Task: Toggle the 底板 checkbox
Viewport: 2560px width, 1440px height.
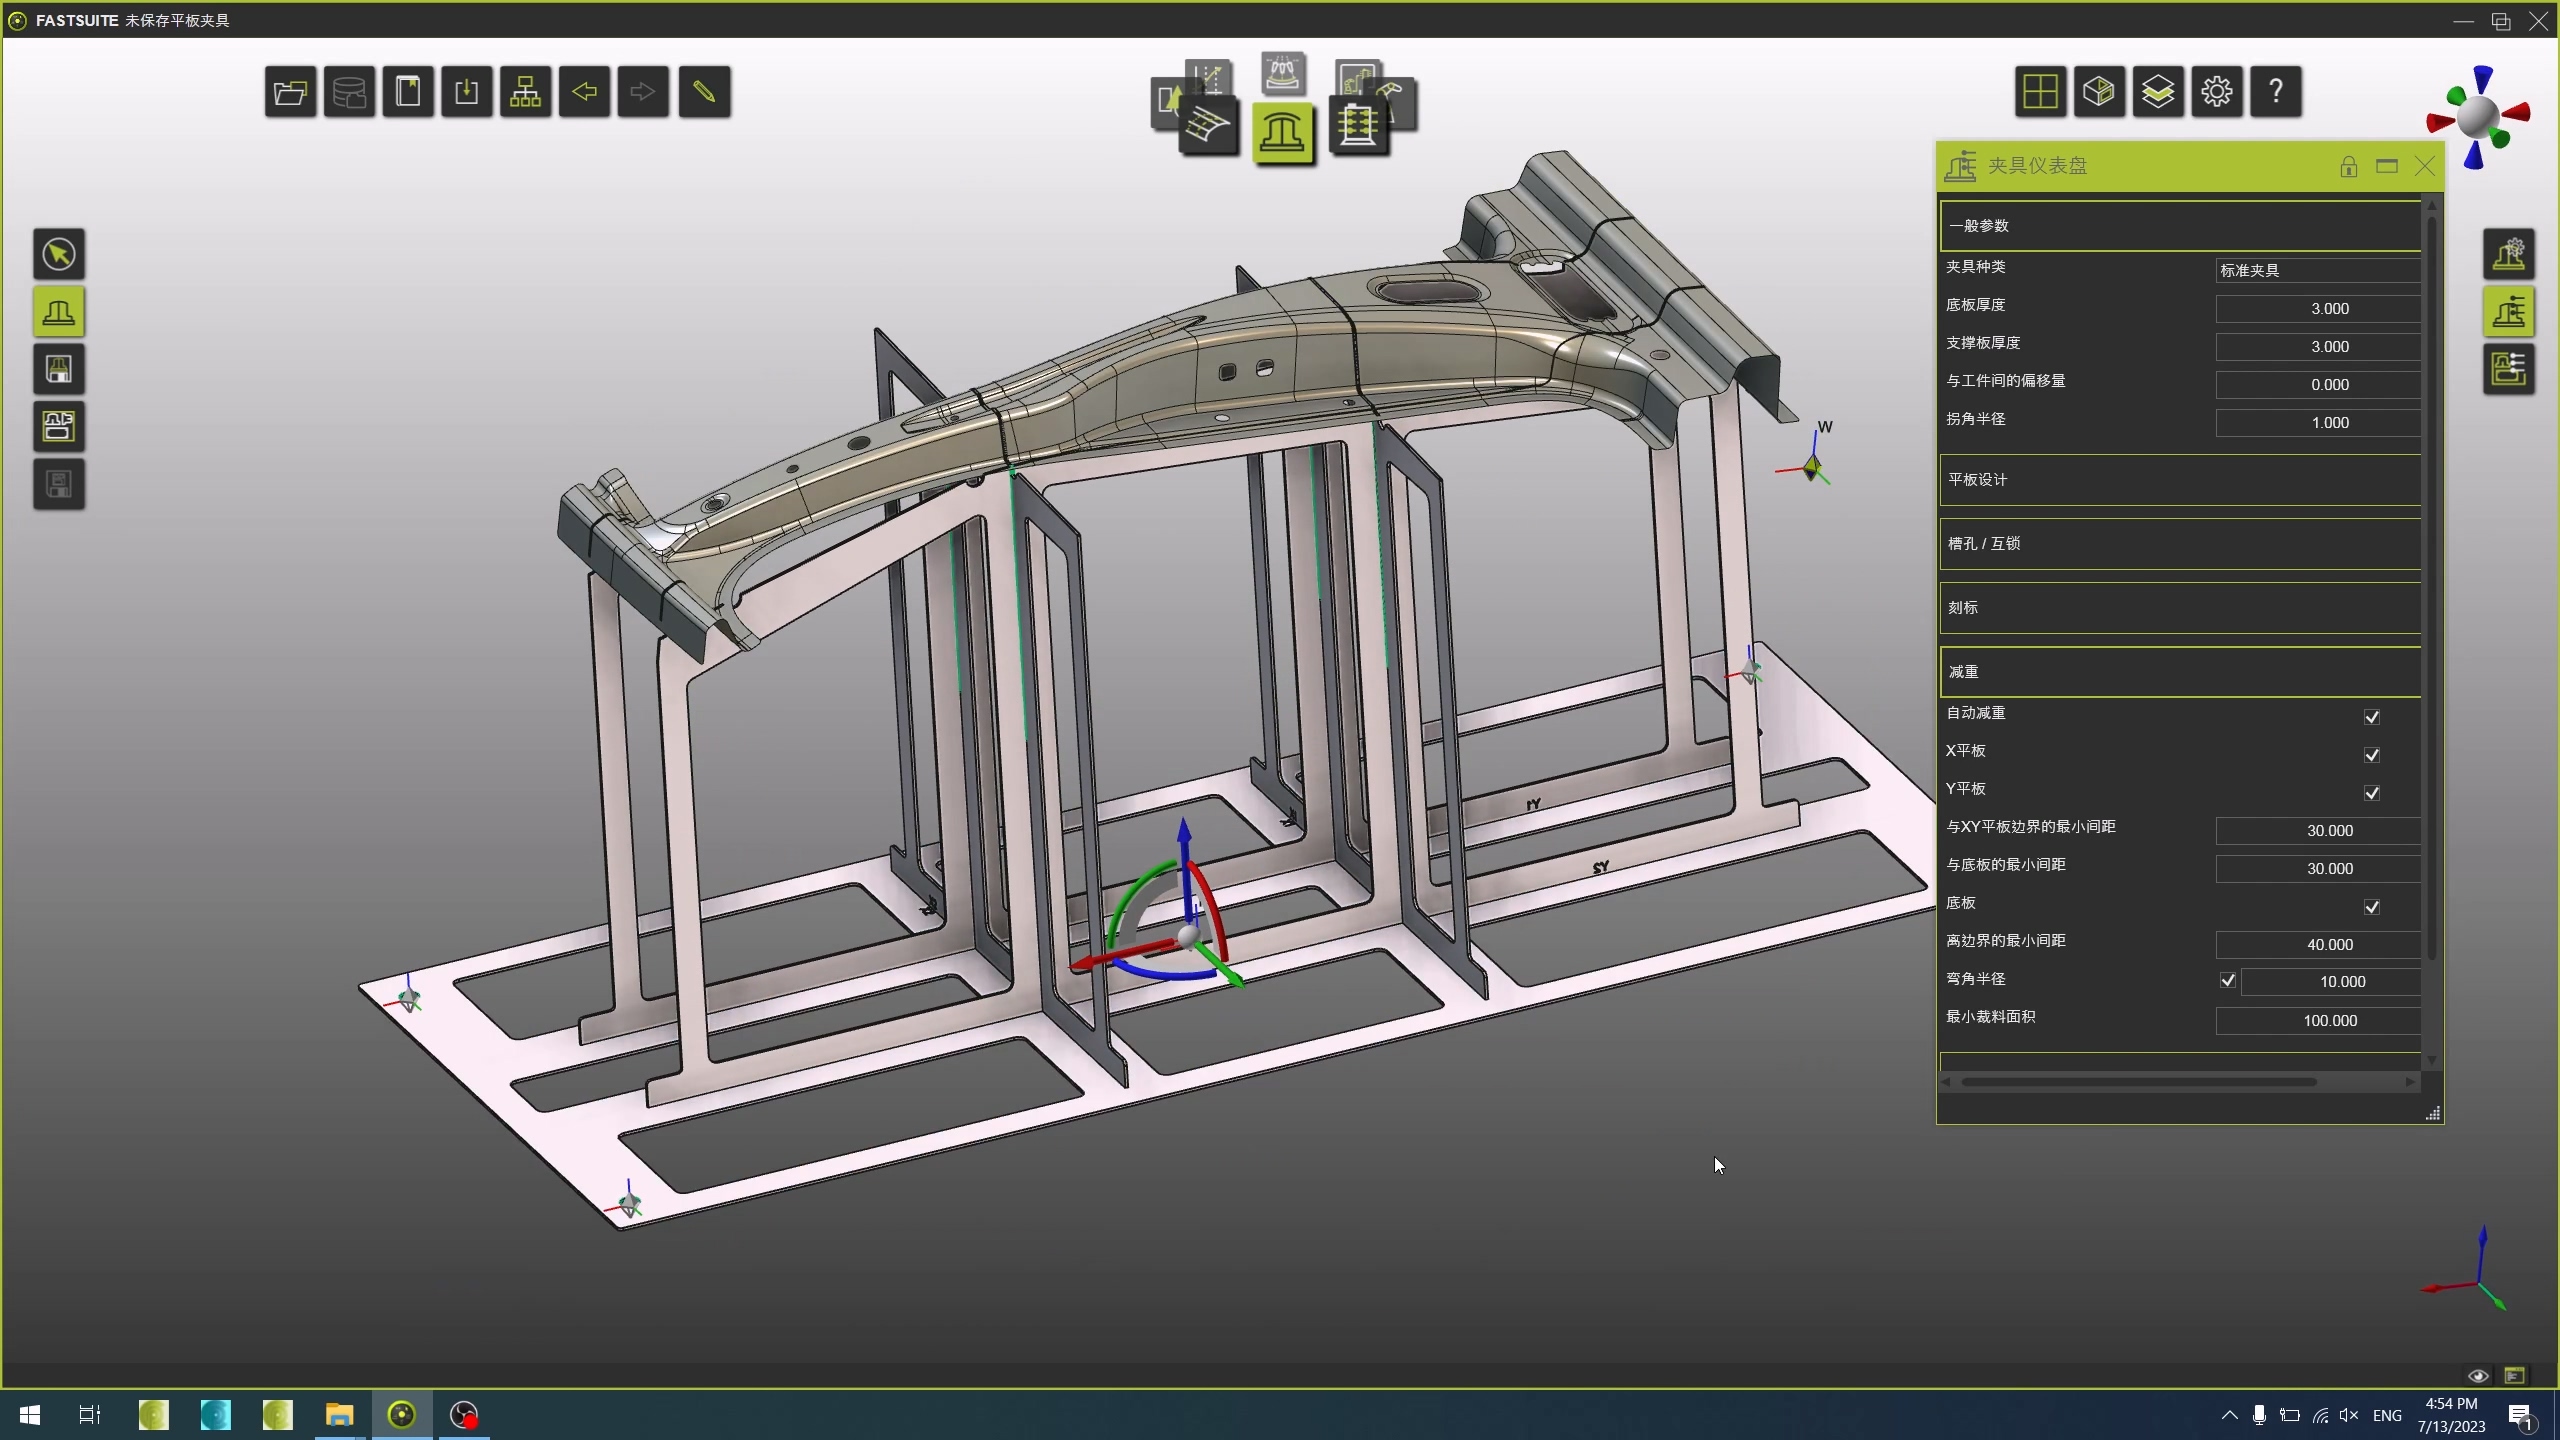Action: pyautogui.click(x=2371, y=907)
